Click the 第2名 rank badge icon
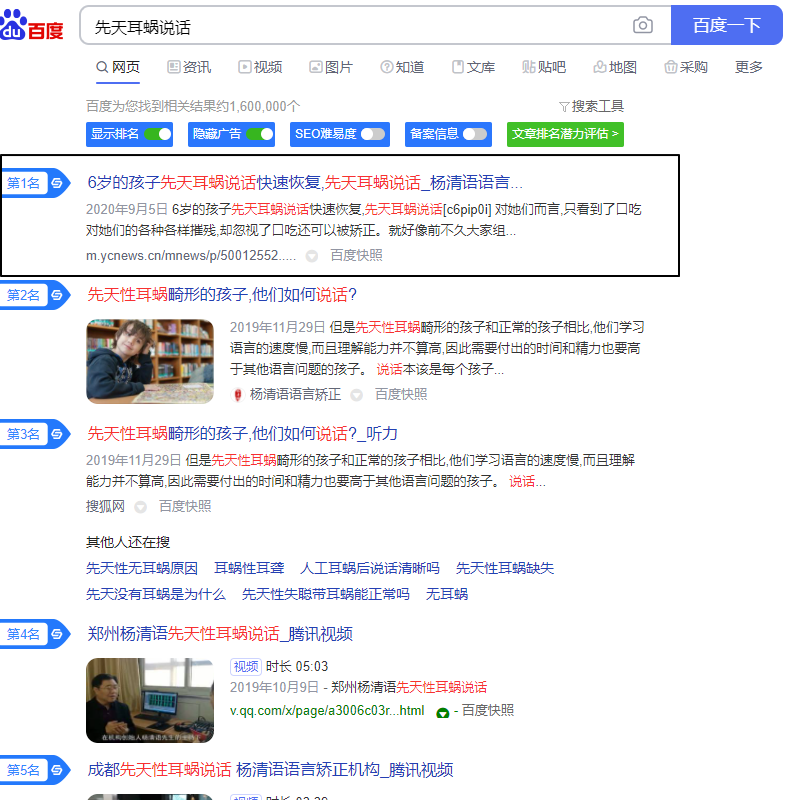800x800 pixels. point(57,295)
